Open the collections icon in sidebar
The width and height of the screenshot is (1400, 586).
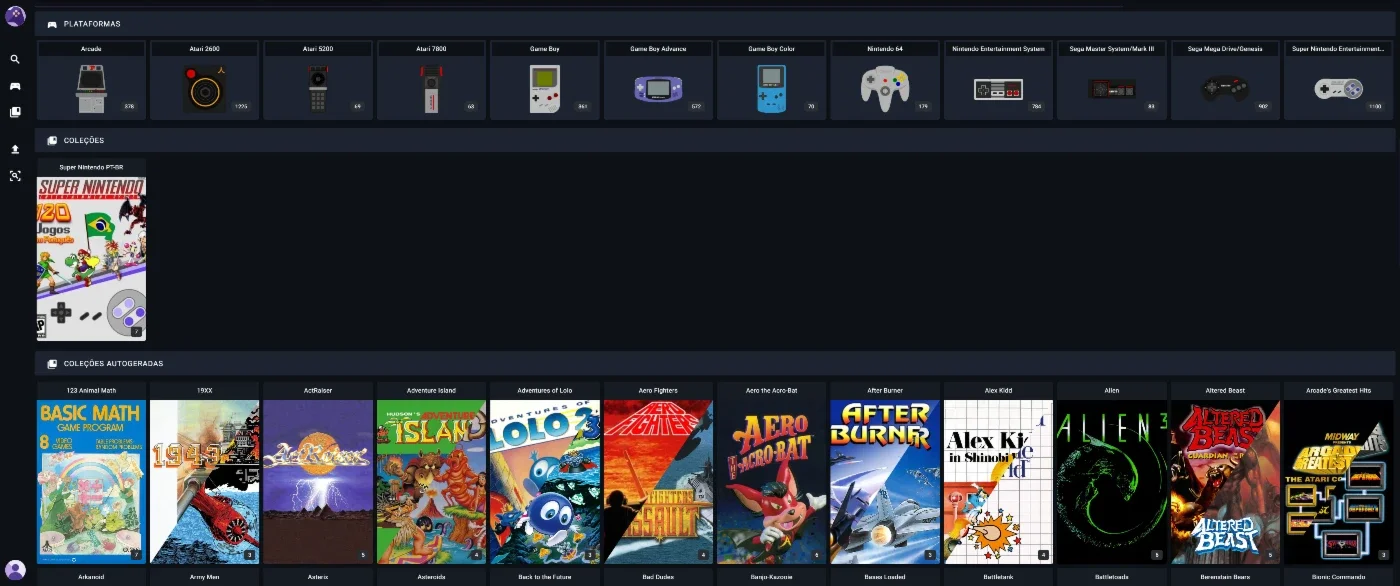pyautogui.click(x=15, y=112)
